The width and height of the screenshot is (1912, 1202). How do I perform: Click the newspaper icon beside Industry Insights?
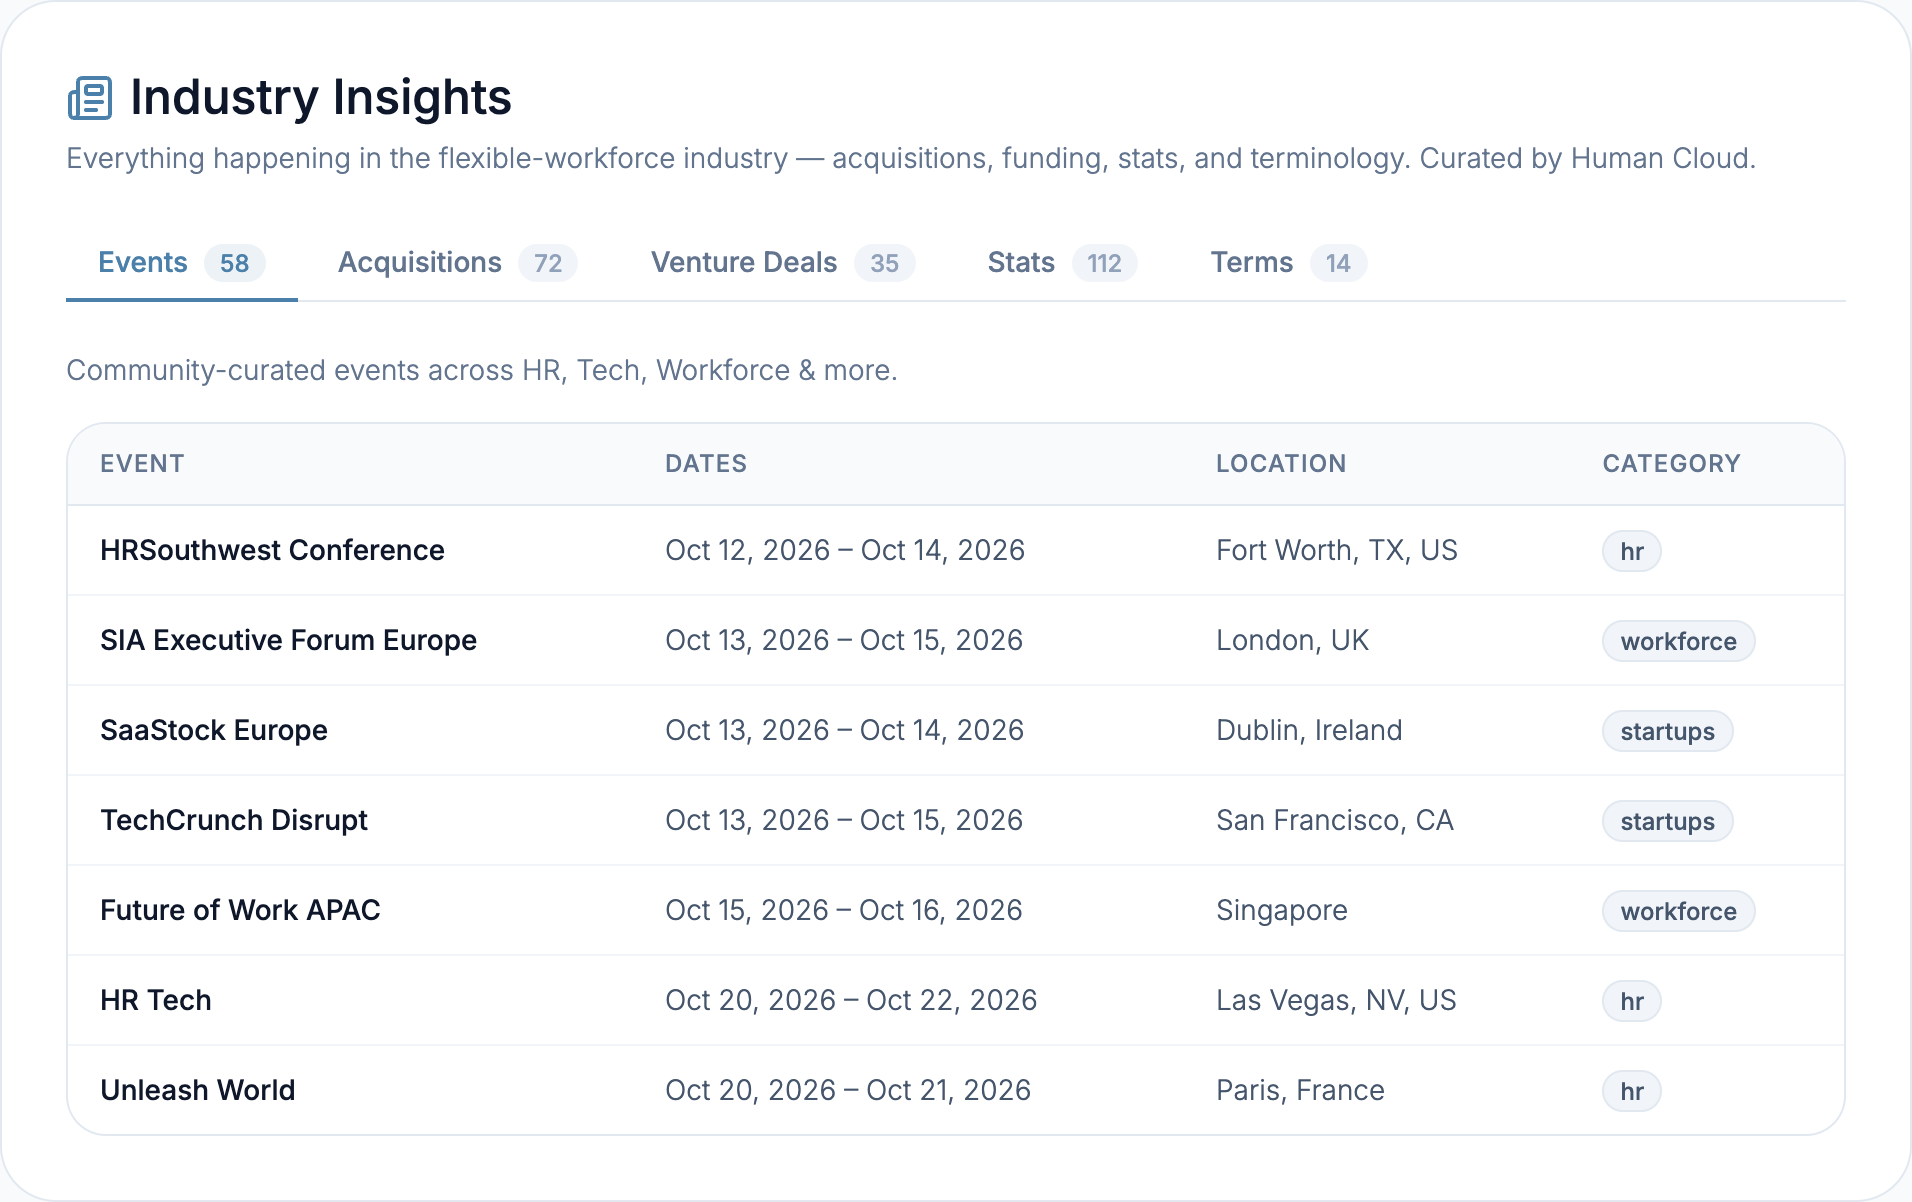click(x=90, y=98)
